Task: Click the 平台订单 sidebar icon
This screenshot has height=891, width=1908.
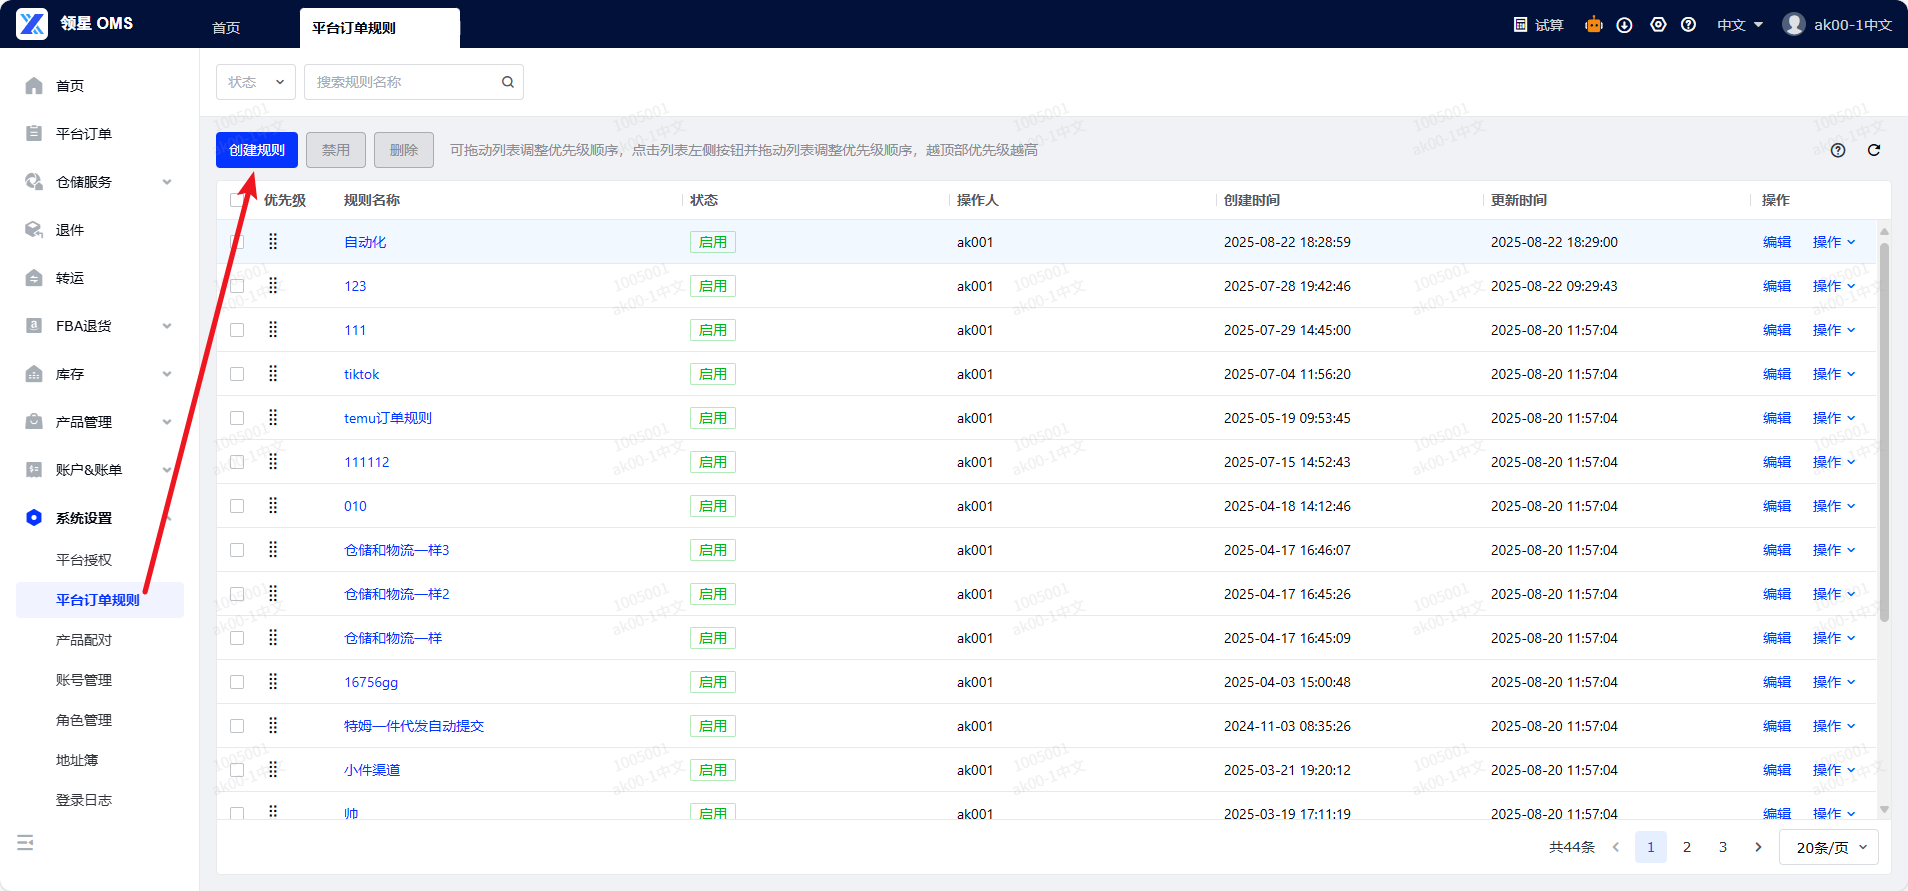Action: 34,134
